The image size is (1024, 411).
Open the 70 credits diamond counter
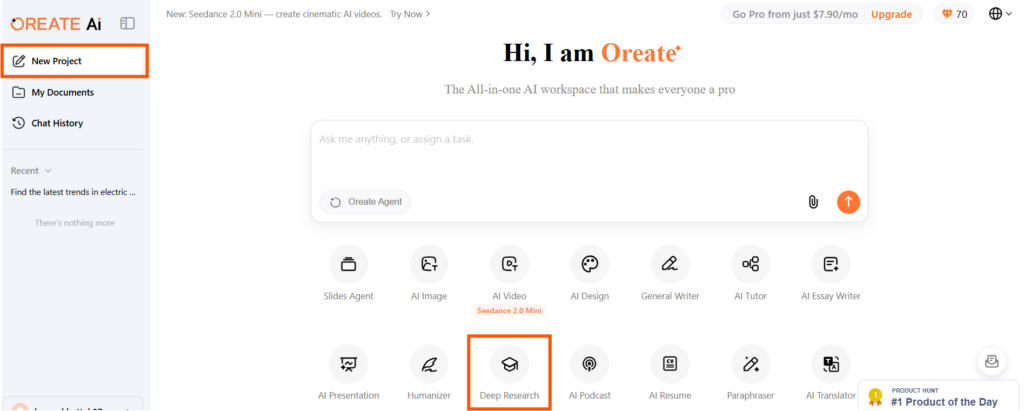click(954, 14)
